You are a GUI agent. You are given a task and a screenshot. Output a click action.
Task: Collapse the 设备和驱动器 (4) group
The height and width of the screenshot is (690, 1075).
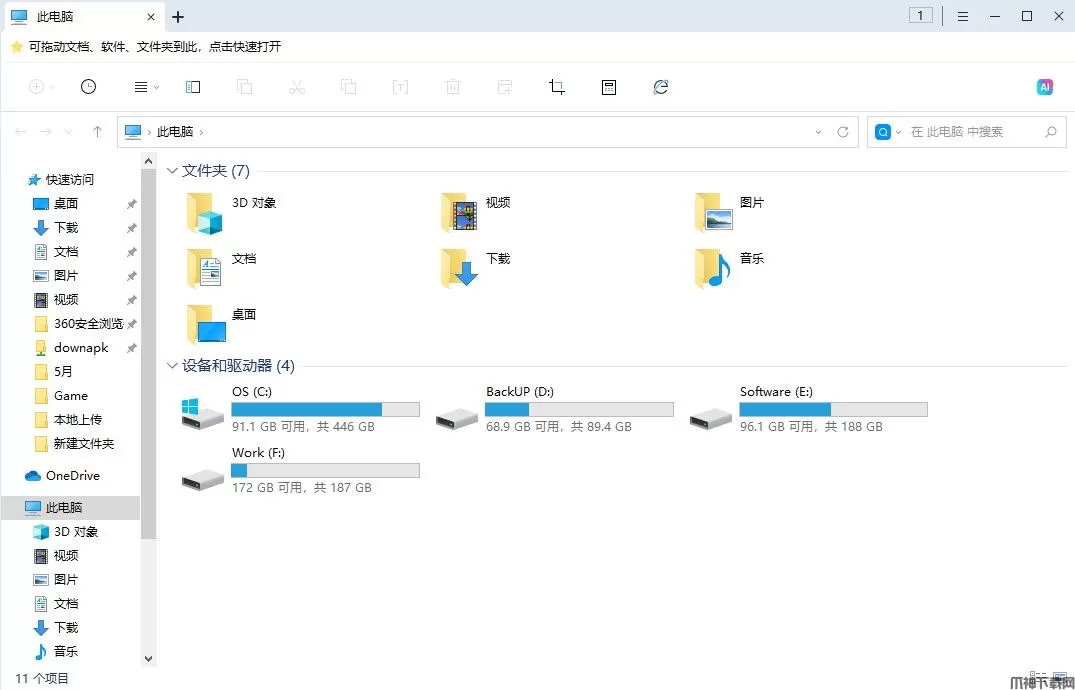click(172, 366)
